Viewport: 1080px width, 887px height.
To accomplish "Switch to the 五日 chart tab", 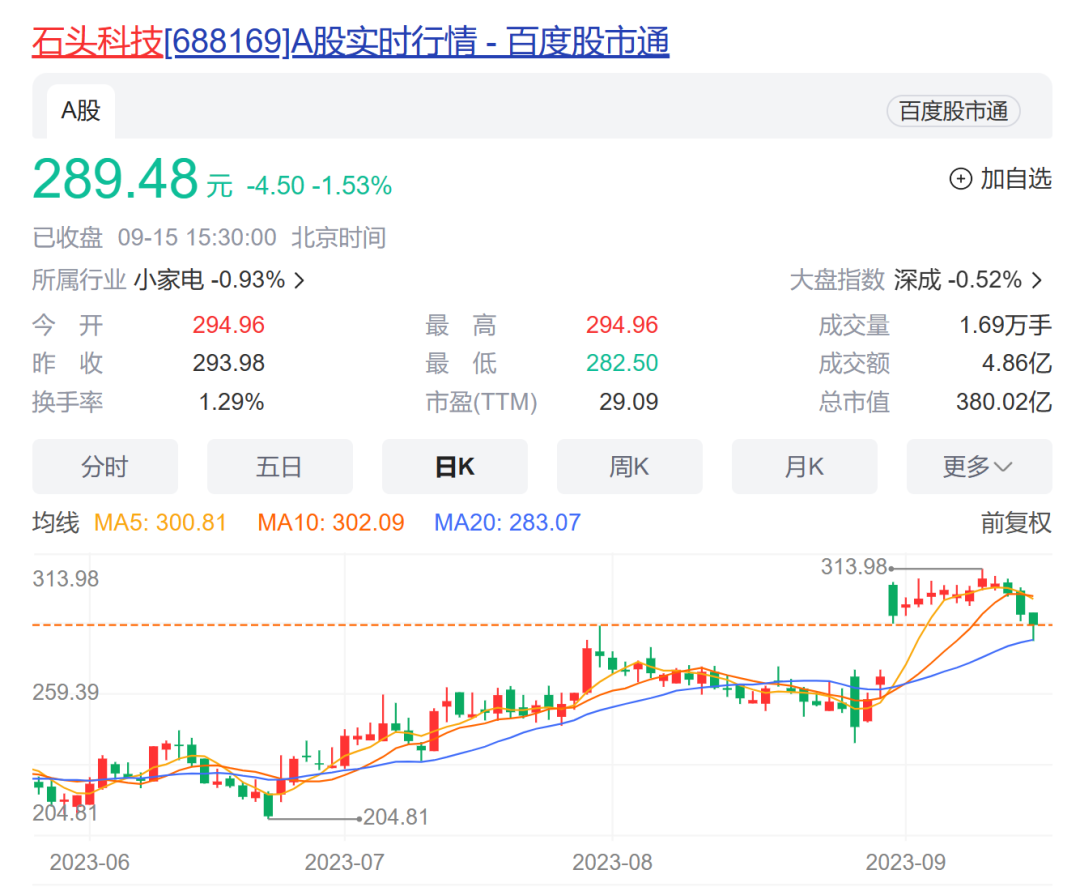I will coord(280,466).
